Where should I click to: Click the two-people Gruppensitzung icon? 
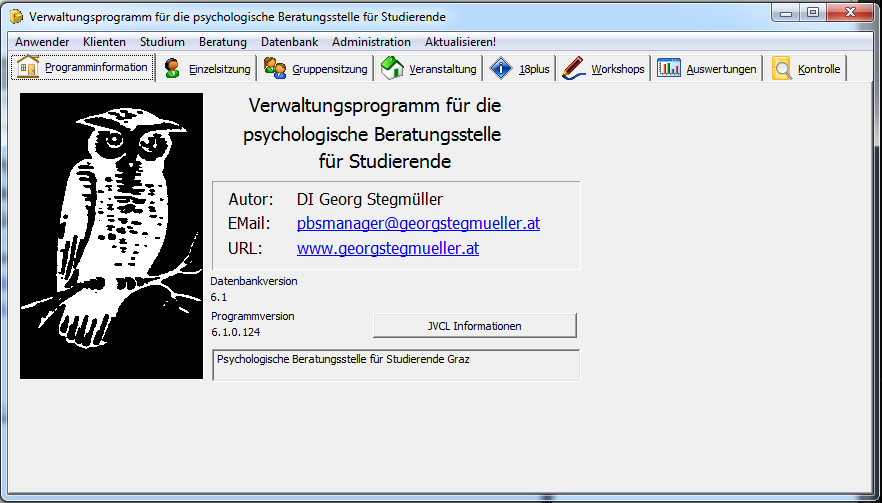(275, 68)
